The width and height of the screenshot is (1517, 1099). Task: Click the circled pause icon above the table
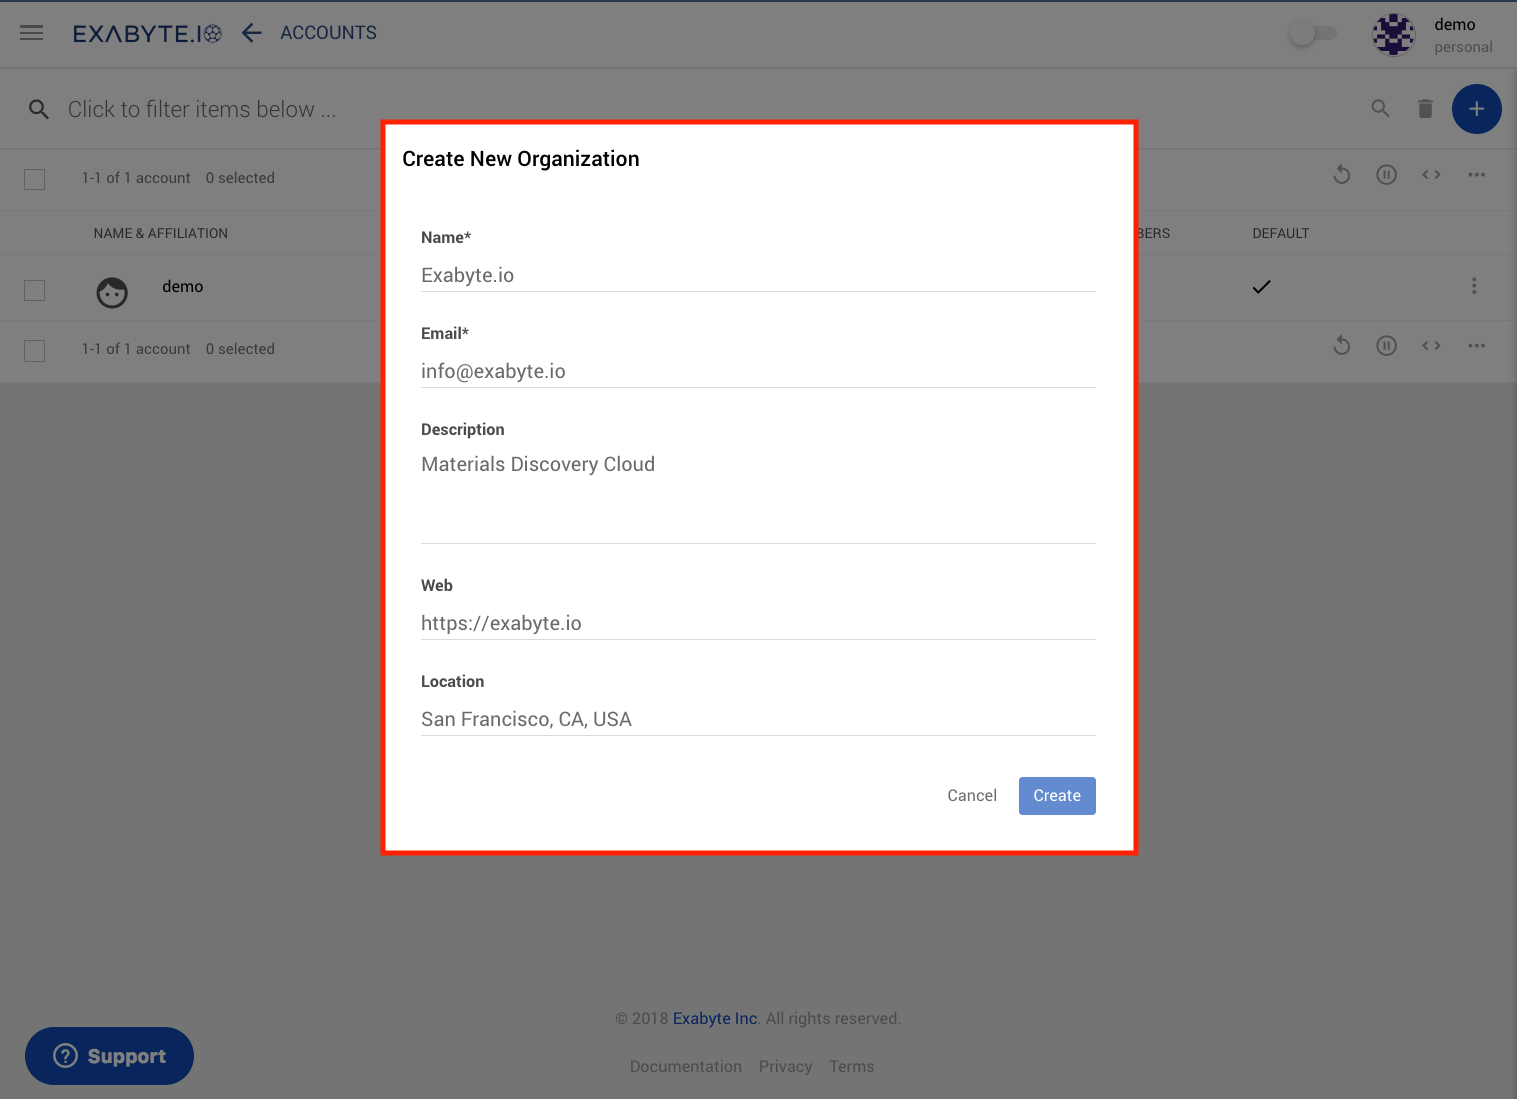pos(1386,174)
